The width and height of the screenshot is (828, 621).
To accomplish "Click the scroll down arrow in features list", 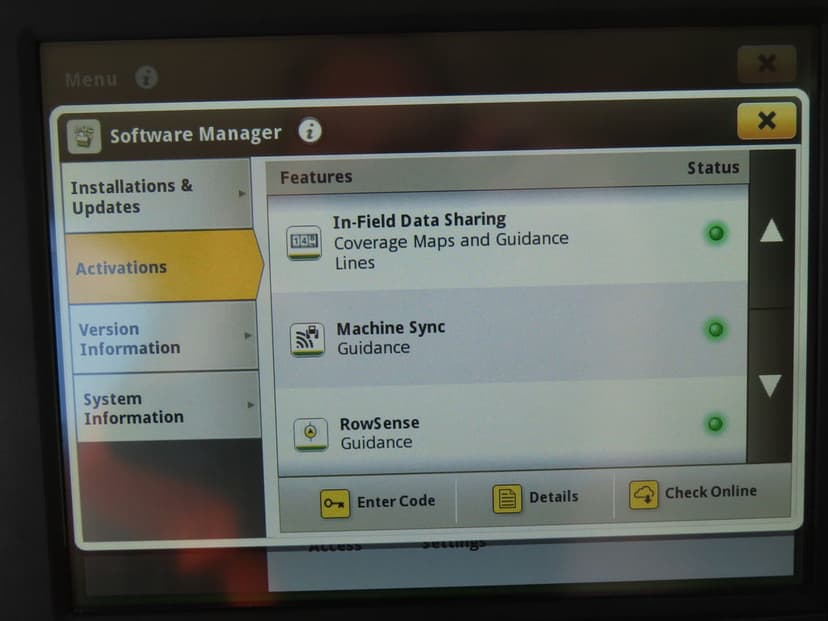I will [x=770, y=385].
